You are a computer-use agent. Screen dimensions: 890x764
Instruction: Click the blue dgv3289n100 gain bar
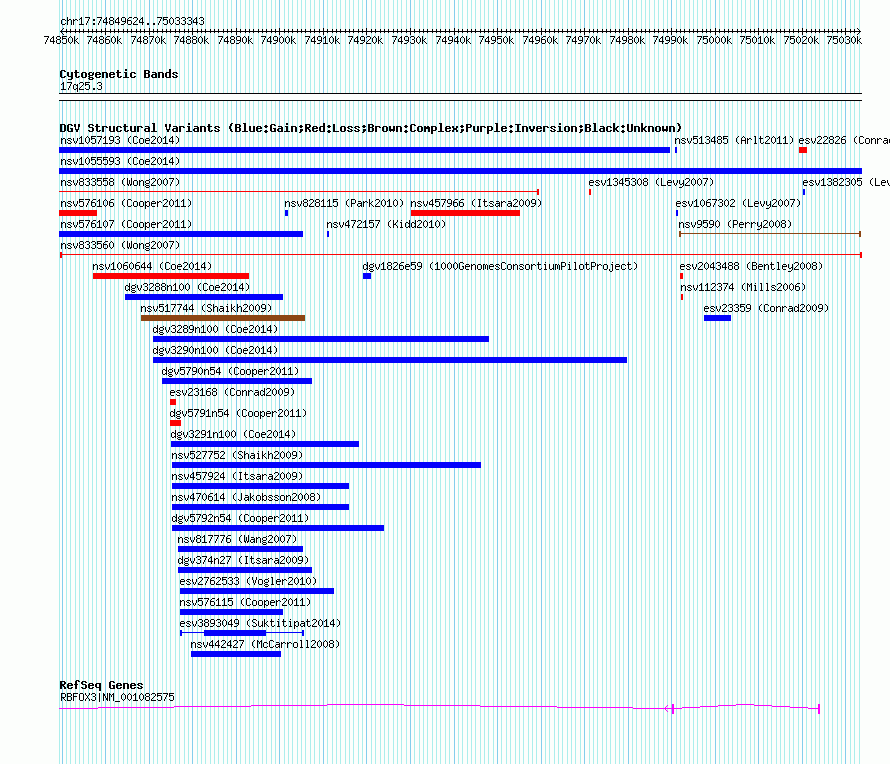pos(321,339)
